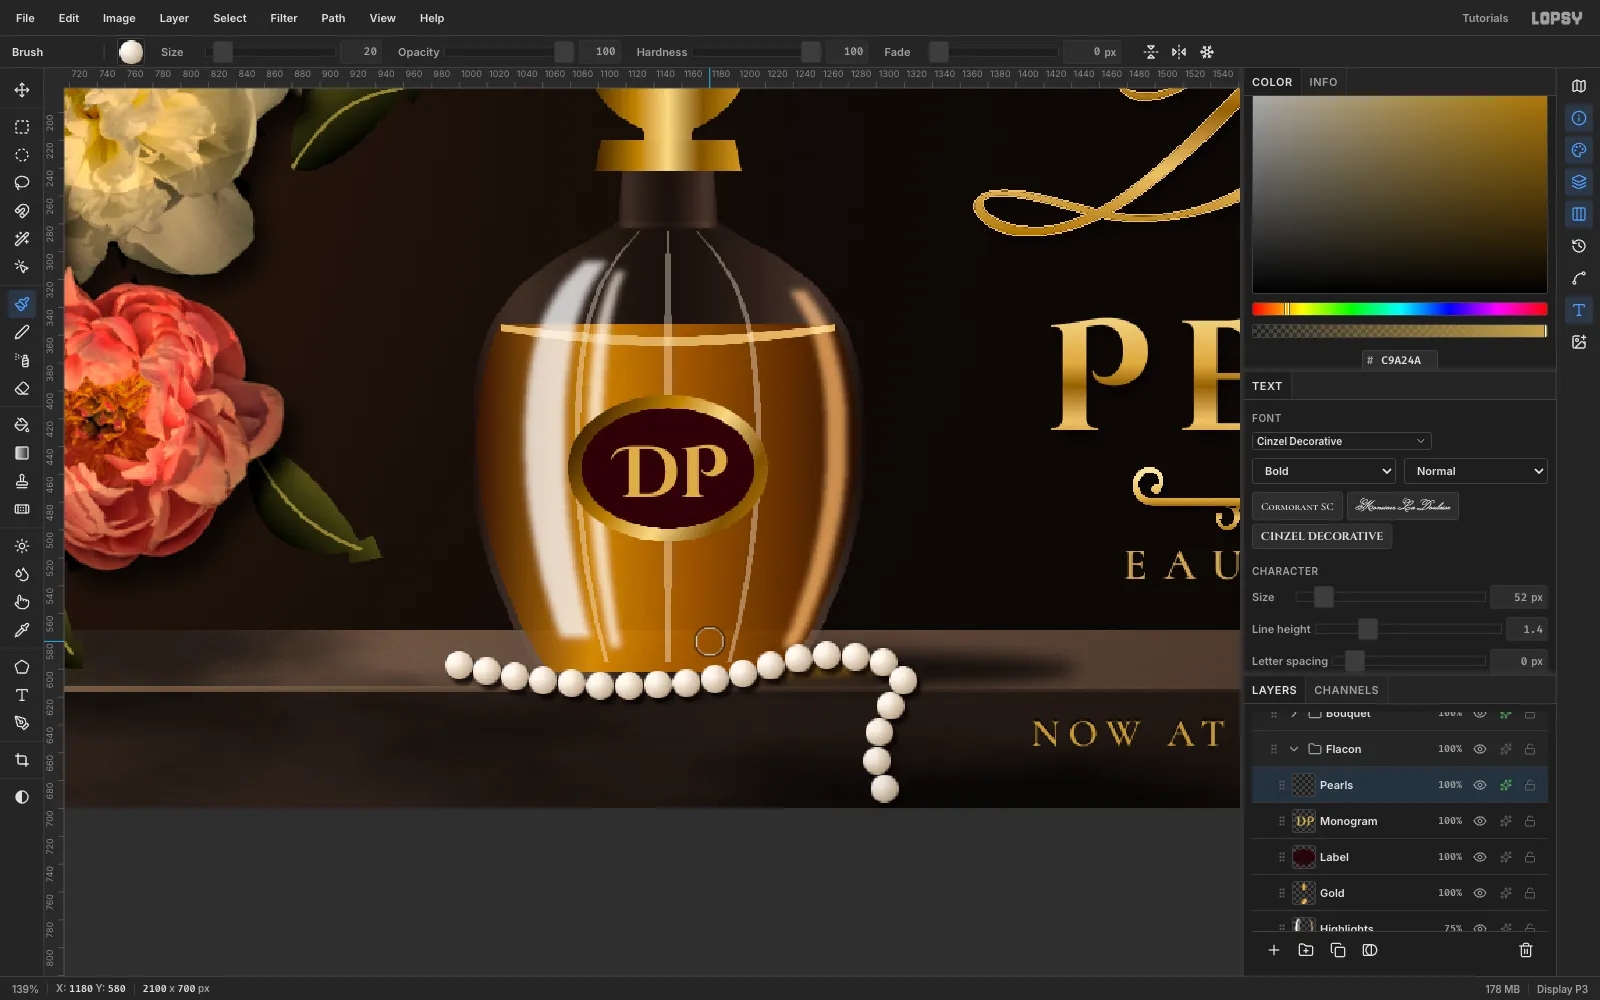1600x1000 pixels.
Task: Hide the Pearls layer
Action: pyautogui.click(x=1480, y=785)
